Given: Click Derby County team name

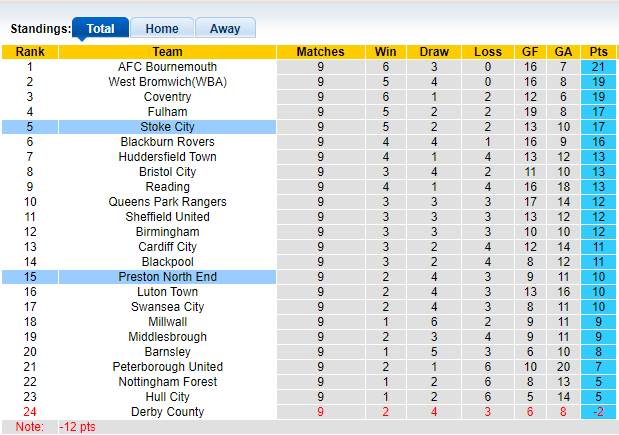Looking at the screenshot, I should (167, 412).
